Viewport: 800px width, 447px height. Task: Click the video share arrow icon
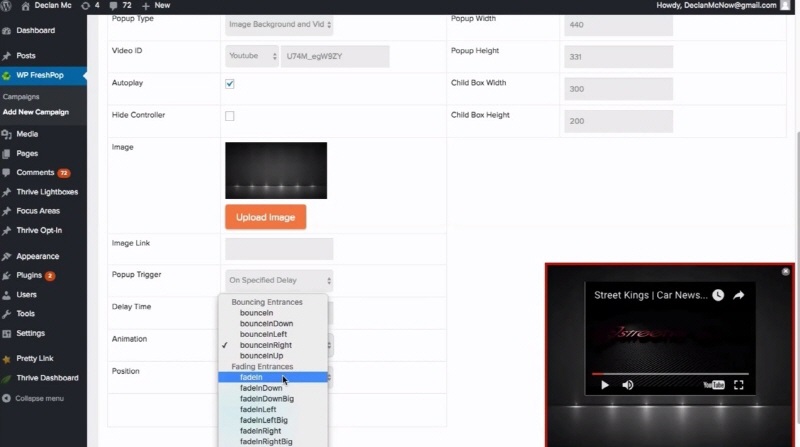739,295
